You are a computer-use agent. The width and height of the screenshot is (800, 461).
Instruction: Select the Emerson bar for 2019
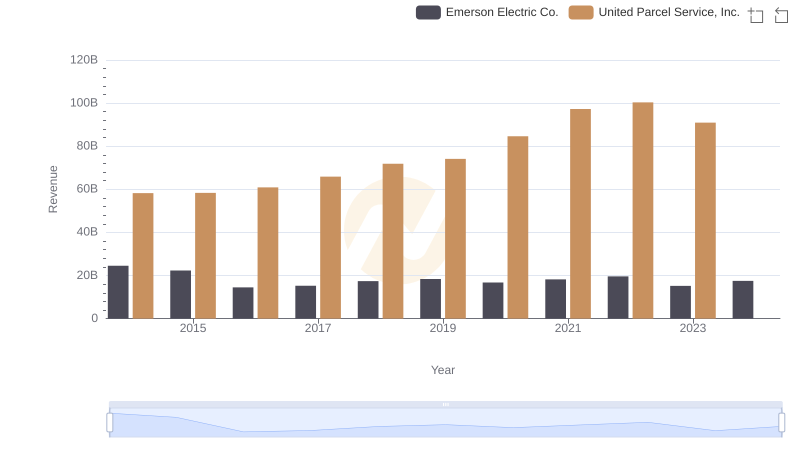(431, 299)
